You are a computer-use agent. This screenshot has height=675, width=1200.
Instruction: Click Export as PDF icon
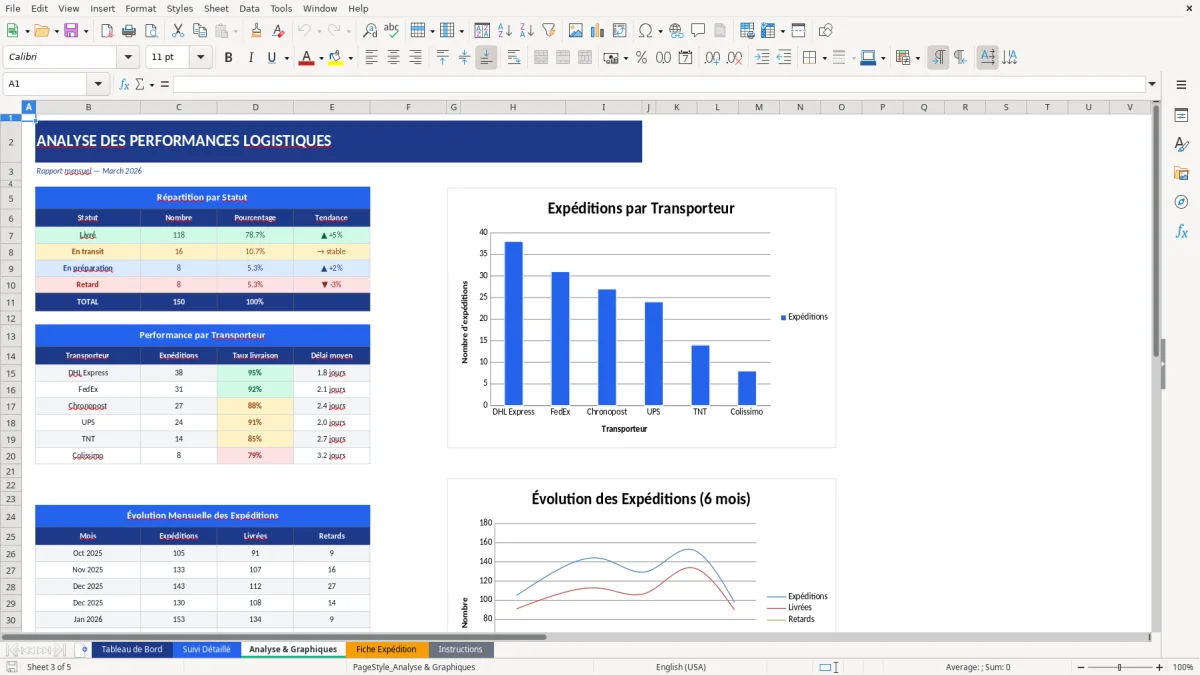(x=107, y=31)
